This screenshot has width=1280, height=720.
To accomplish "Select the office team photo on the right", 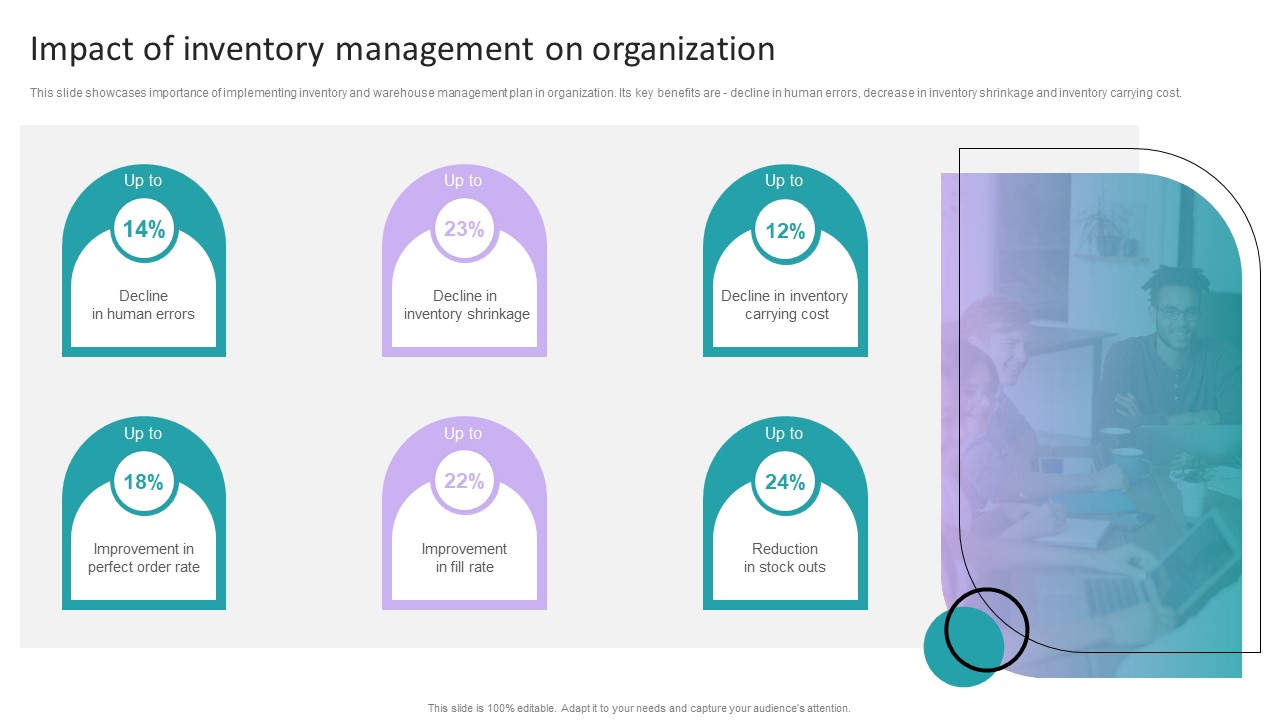I will (x=1091, y=425).
